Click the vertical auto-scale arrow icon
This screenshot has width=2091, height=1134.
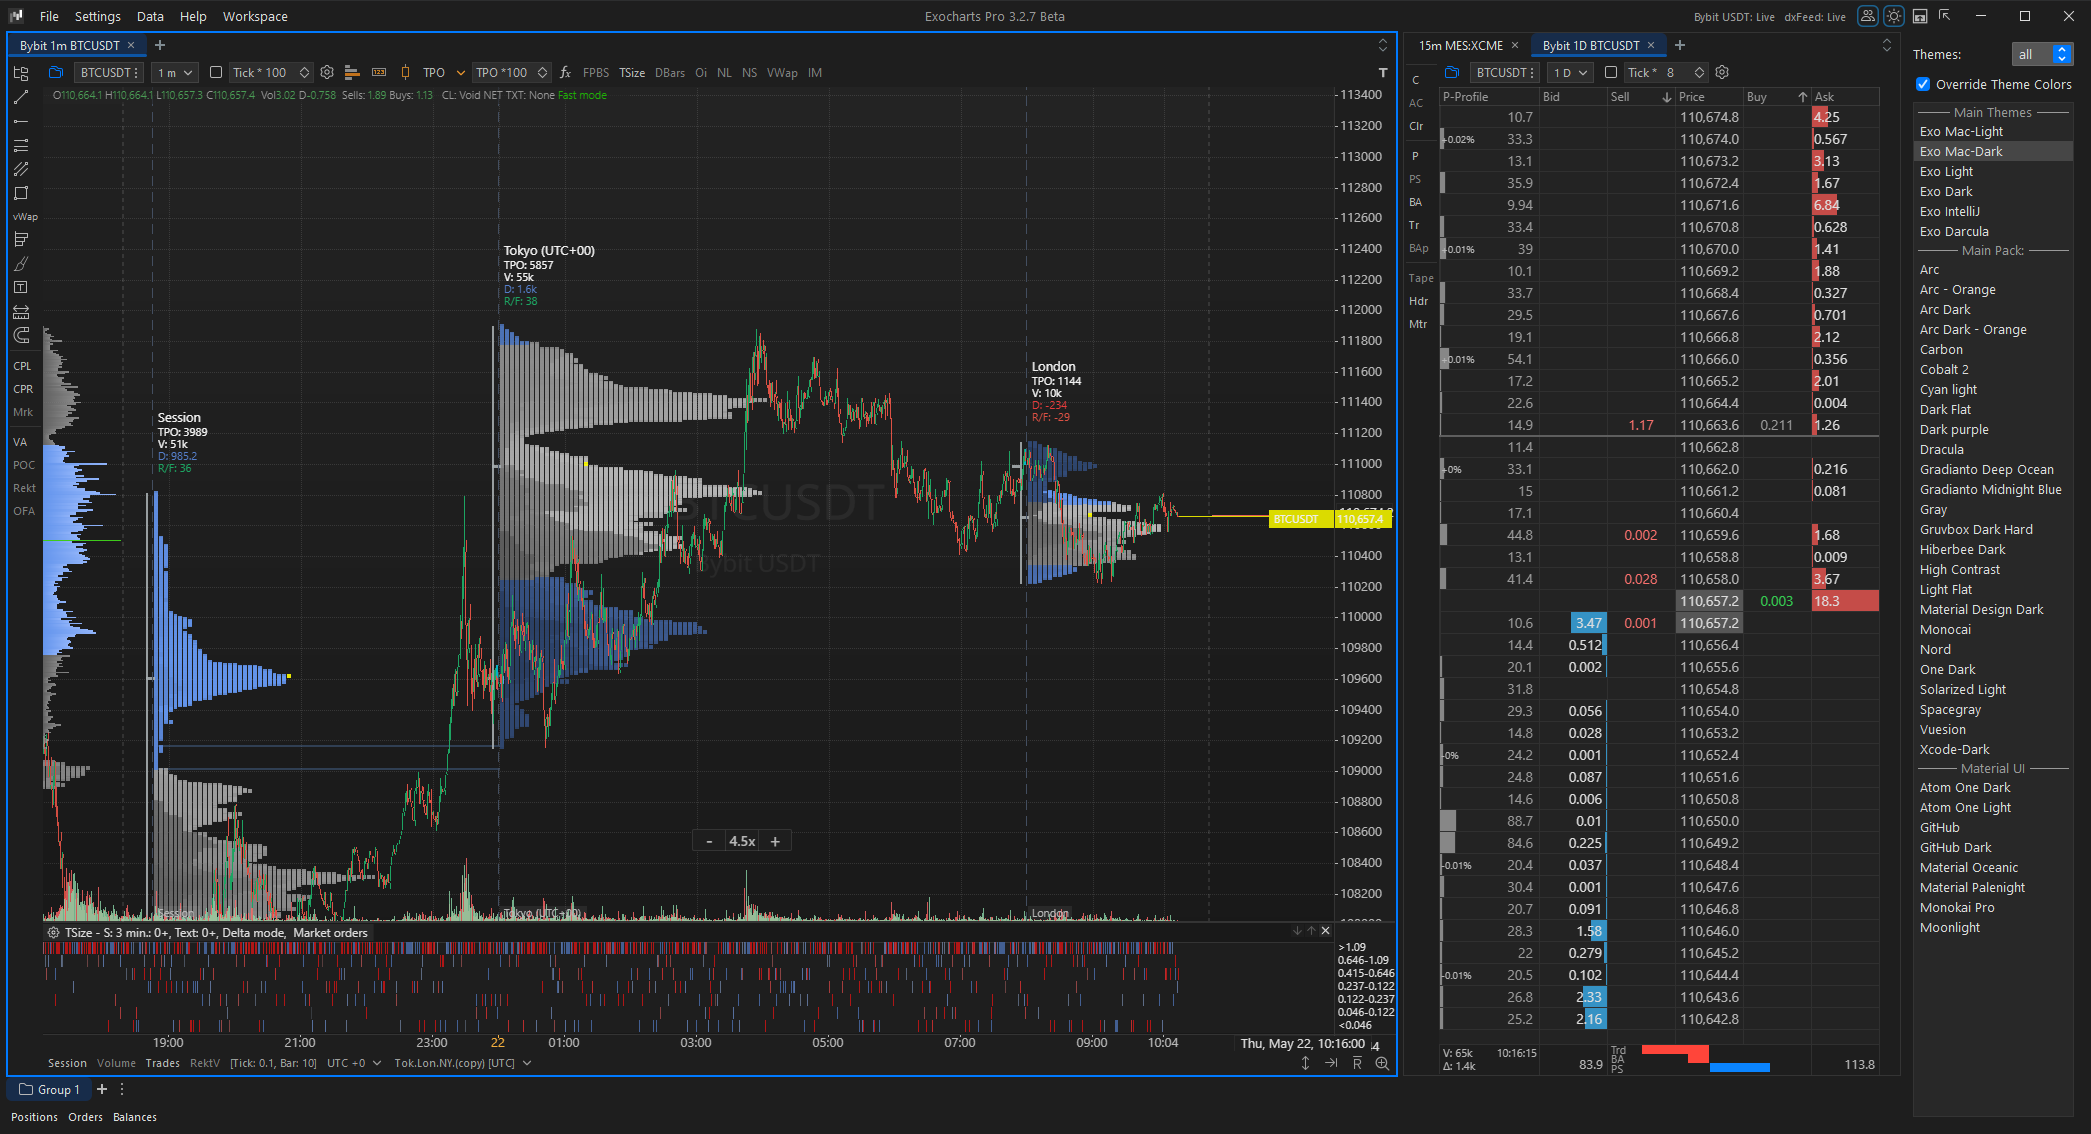[1305, 1063]
